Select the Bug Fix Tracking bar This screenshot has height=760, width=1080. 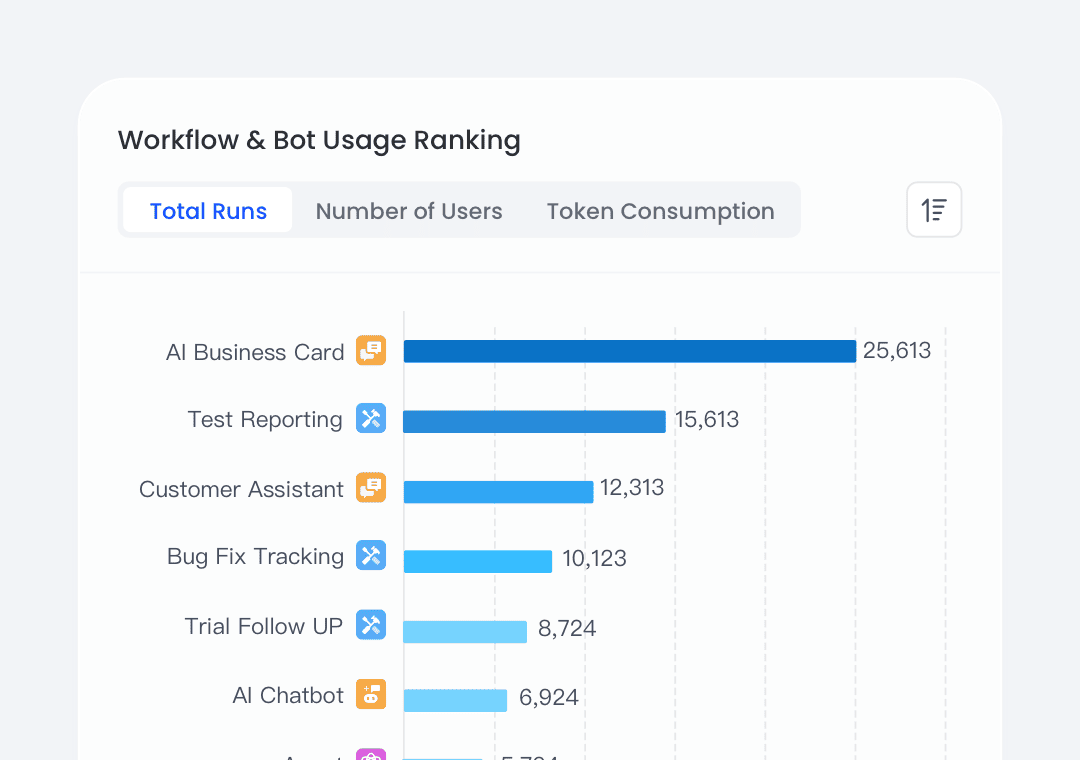[x=477, y=561]
